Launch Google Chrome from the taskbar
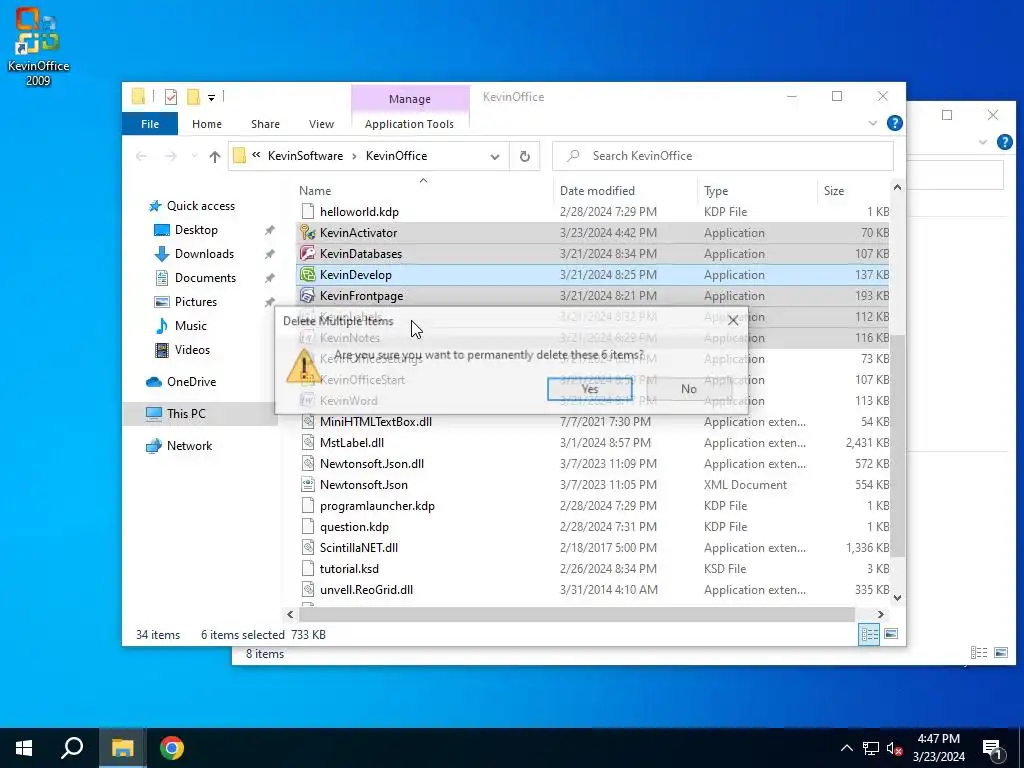This screenshot has height=768, width=1024. point(172,748)
